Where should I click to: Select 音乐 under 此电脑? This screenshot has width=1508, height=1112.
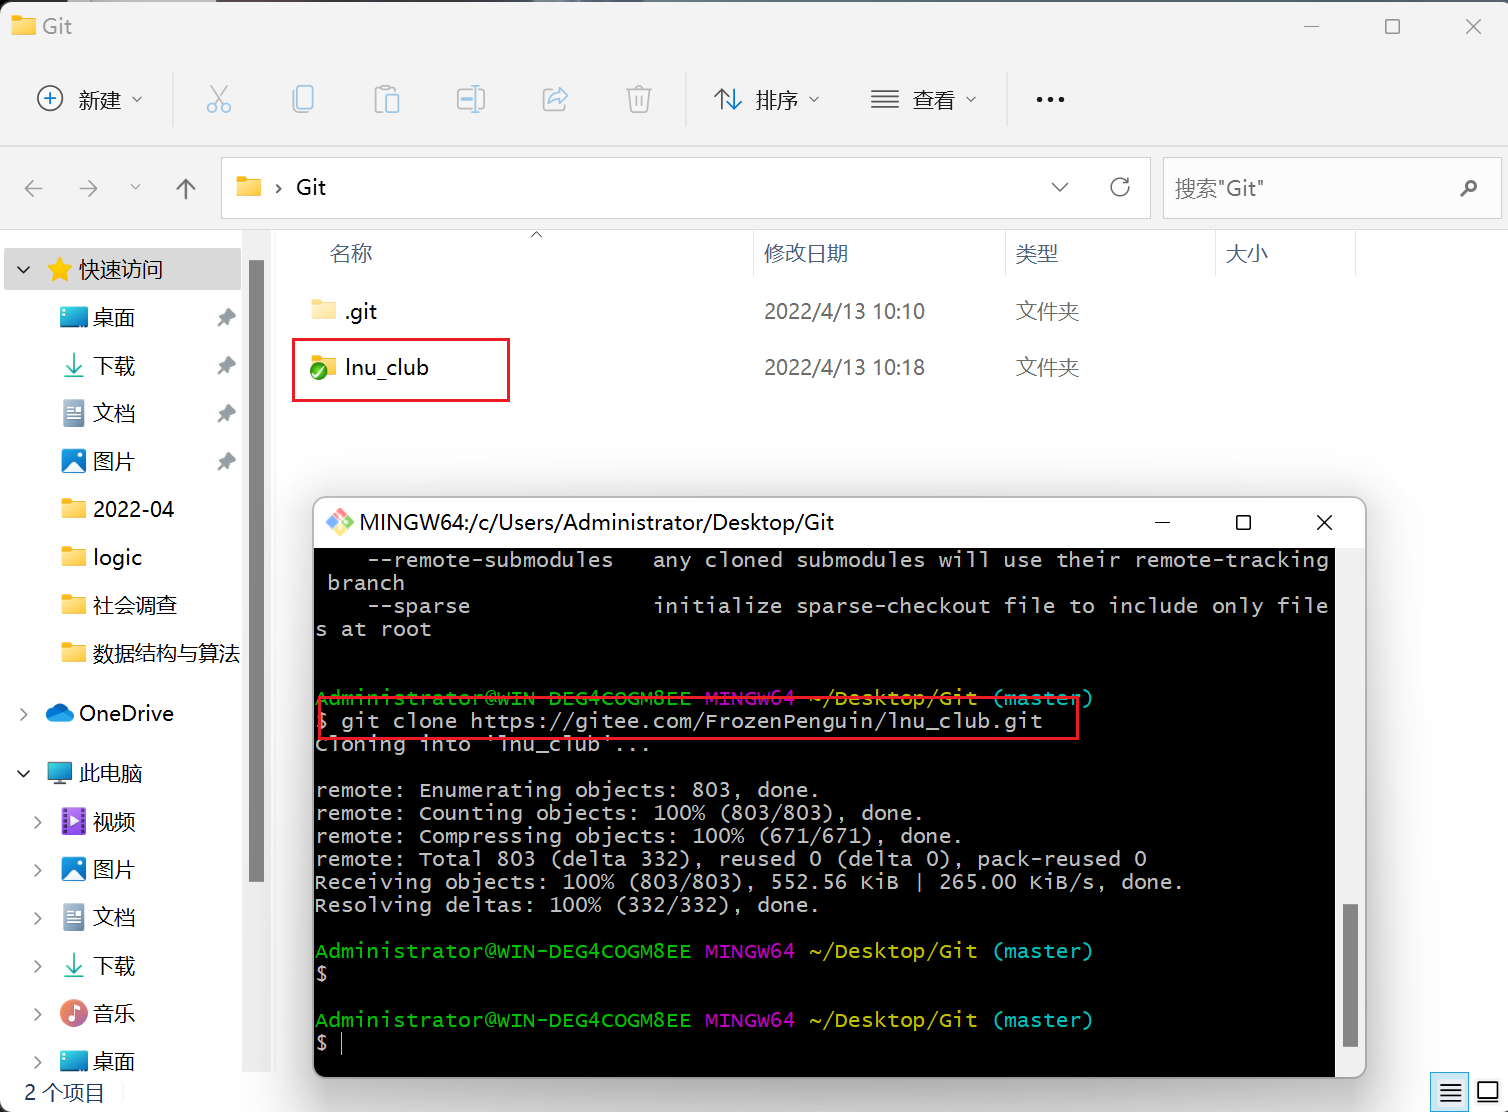[98, 1014]
